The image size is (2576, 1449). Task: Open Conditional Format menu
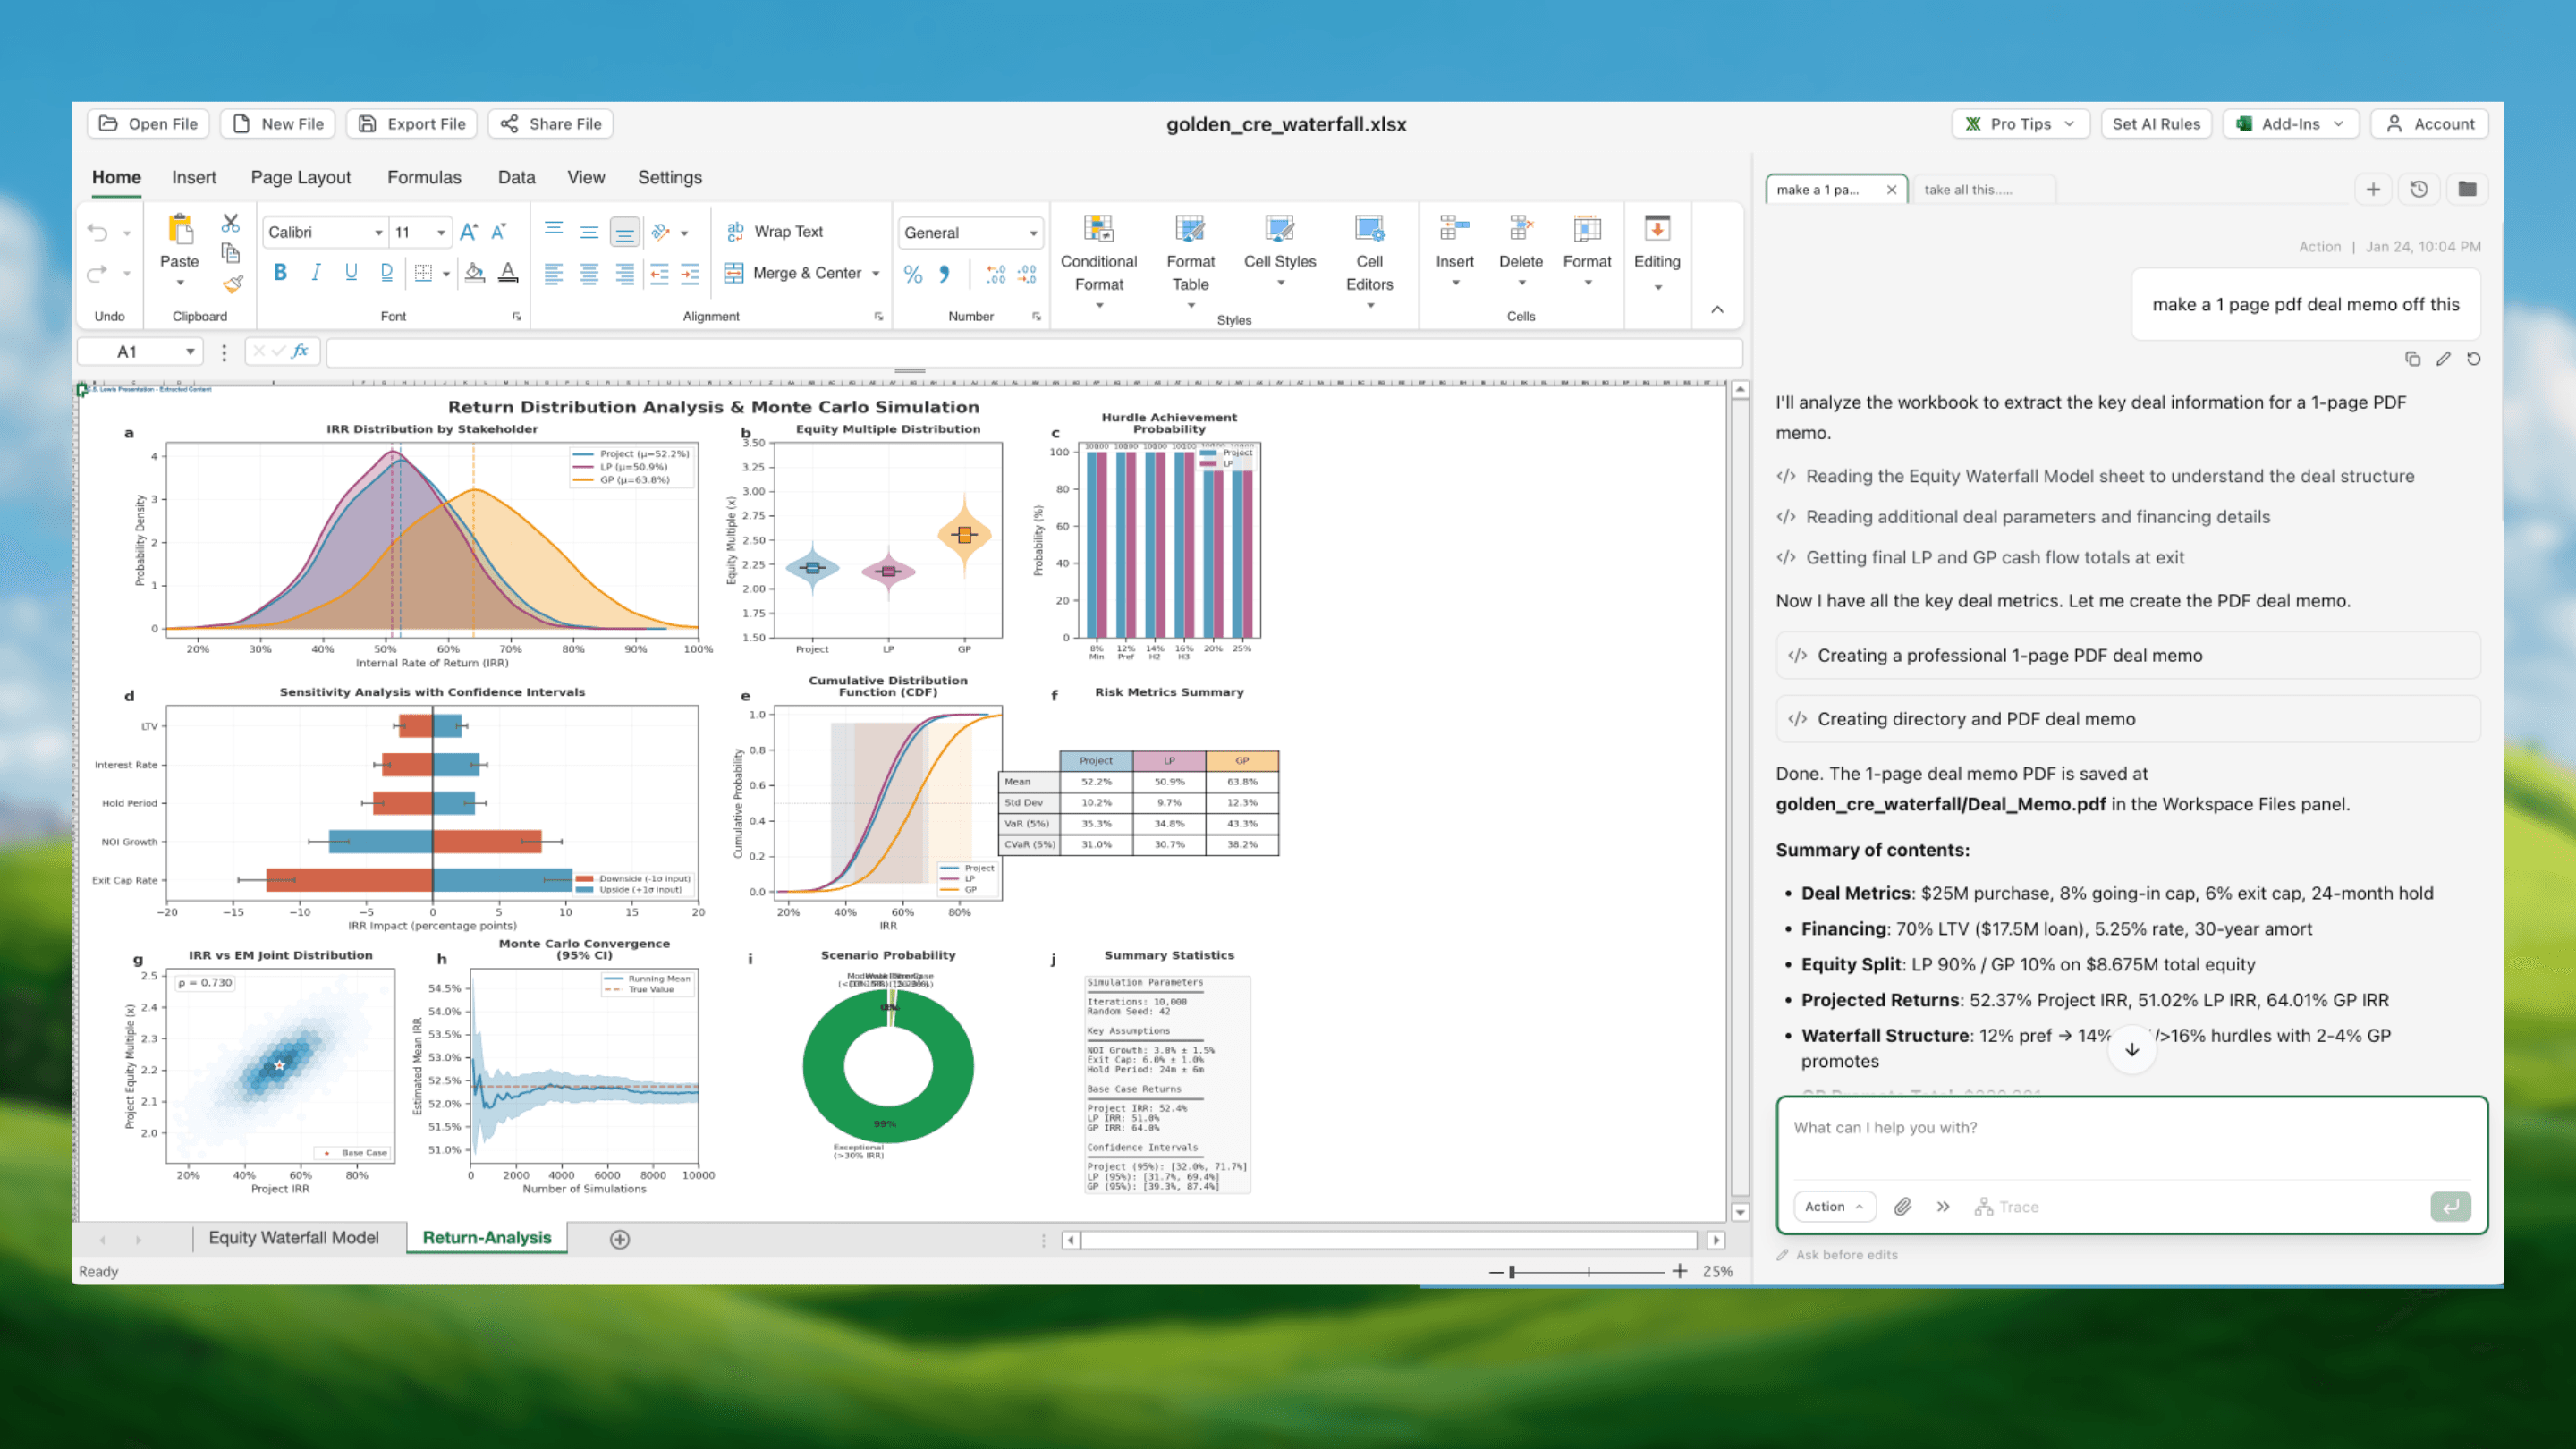click(x=1099, y=261)
